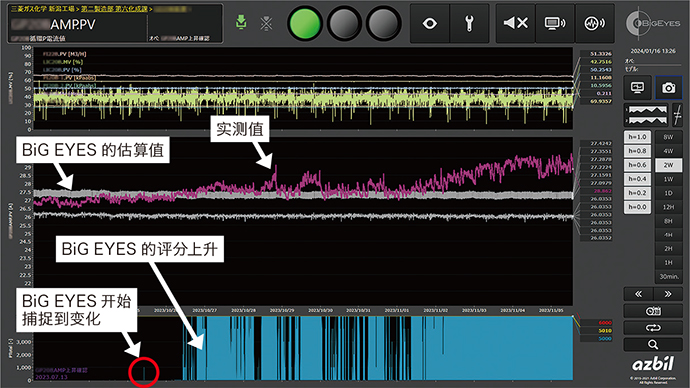Image resolution: width=690 pixels, height=388 pixels.
Task: Click the red 6000 score value
Action: (605, 322)
